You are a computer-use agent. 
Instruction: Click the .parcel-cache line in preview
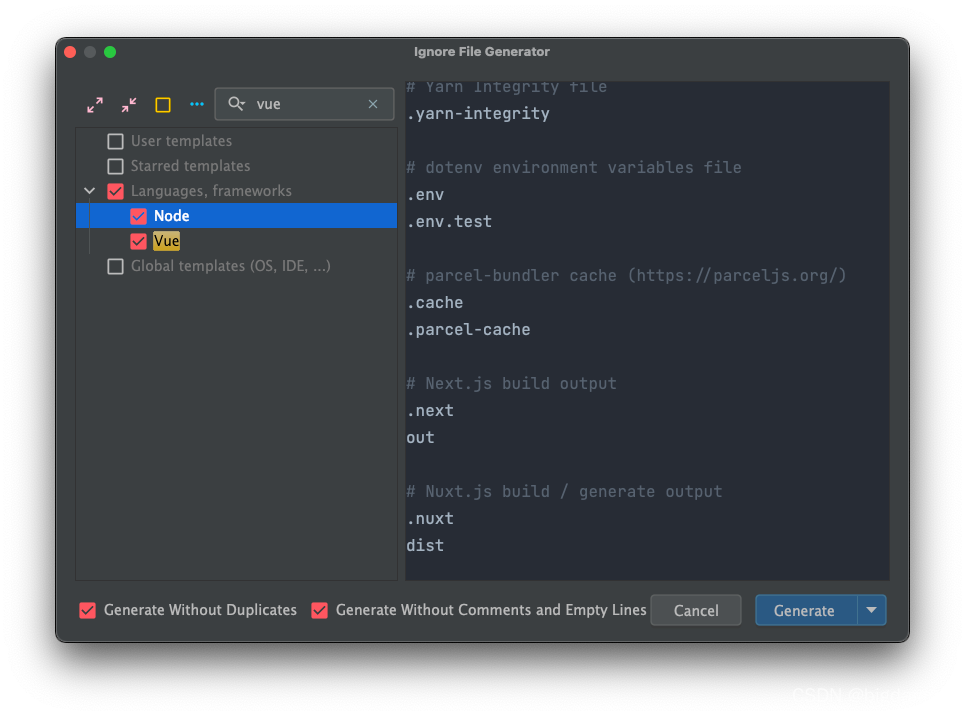tap(468, 330)
